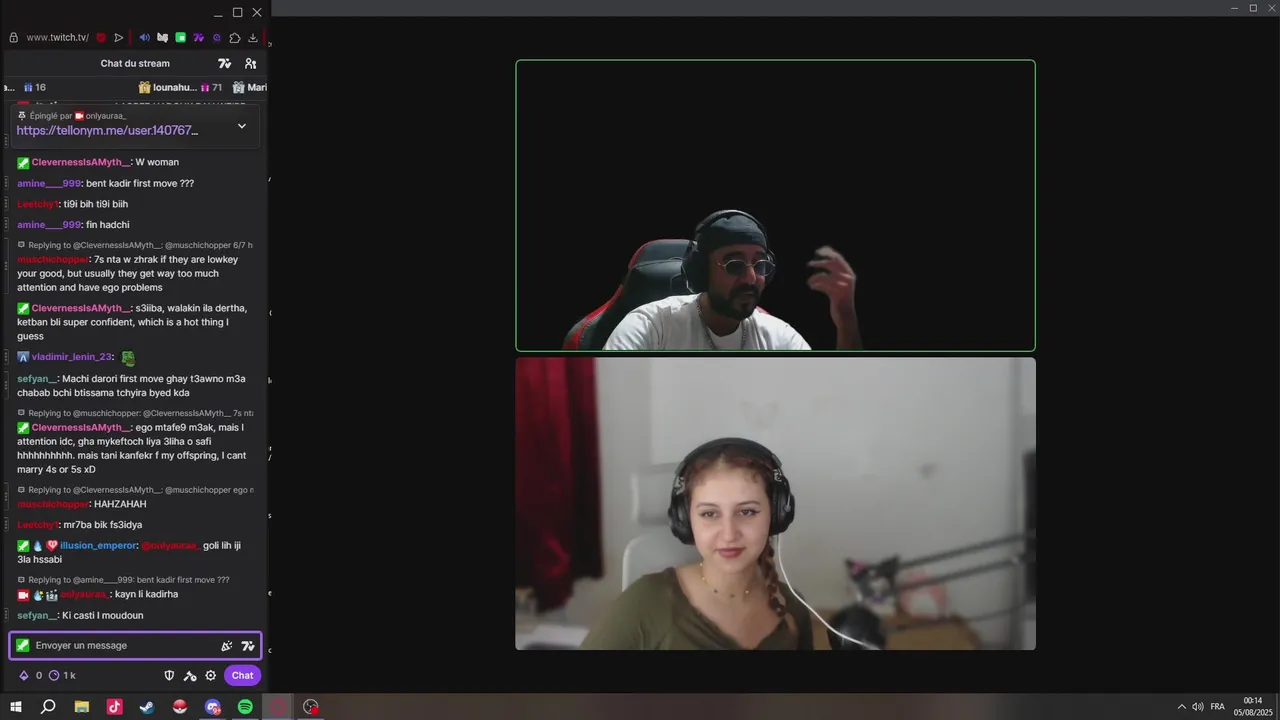Open Windows taskbar search
1280x720 pixels.
48,707
